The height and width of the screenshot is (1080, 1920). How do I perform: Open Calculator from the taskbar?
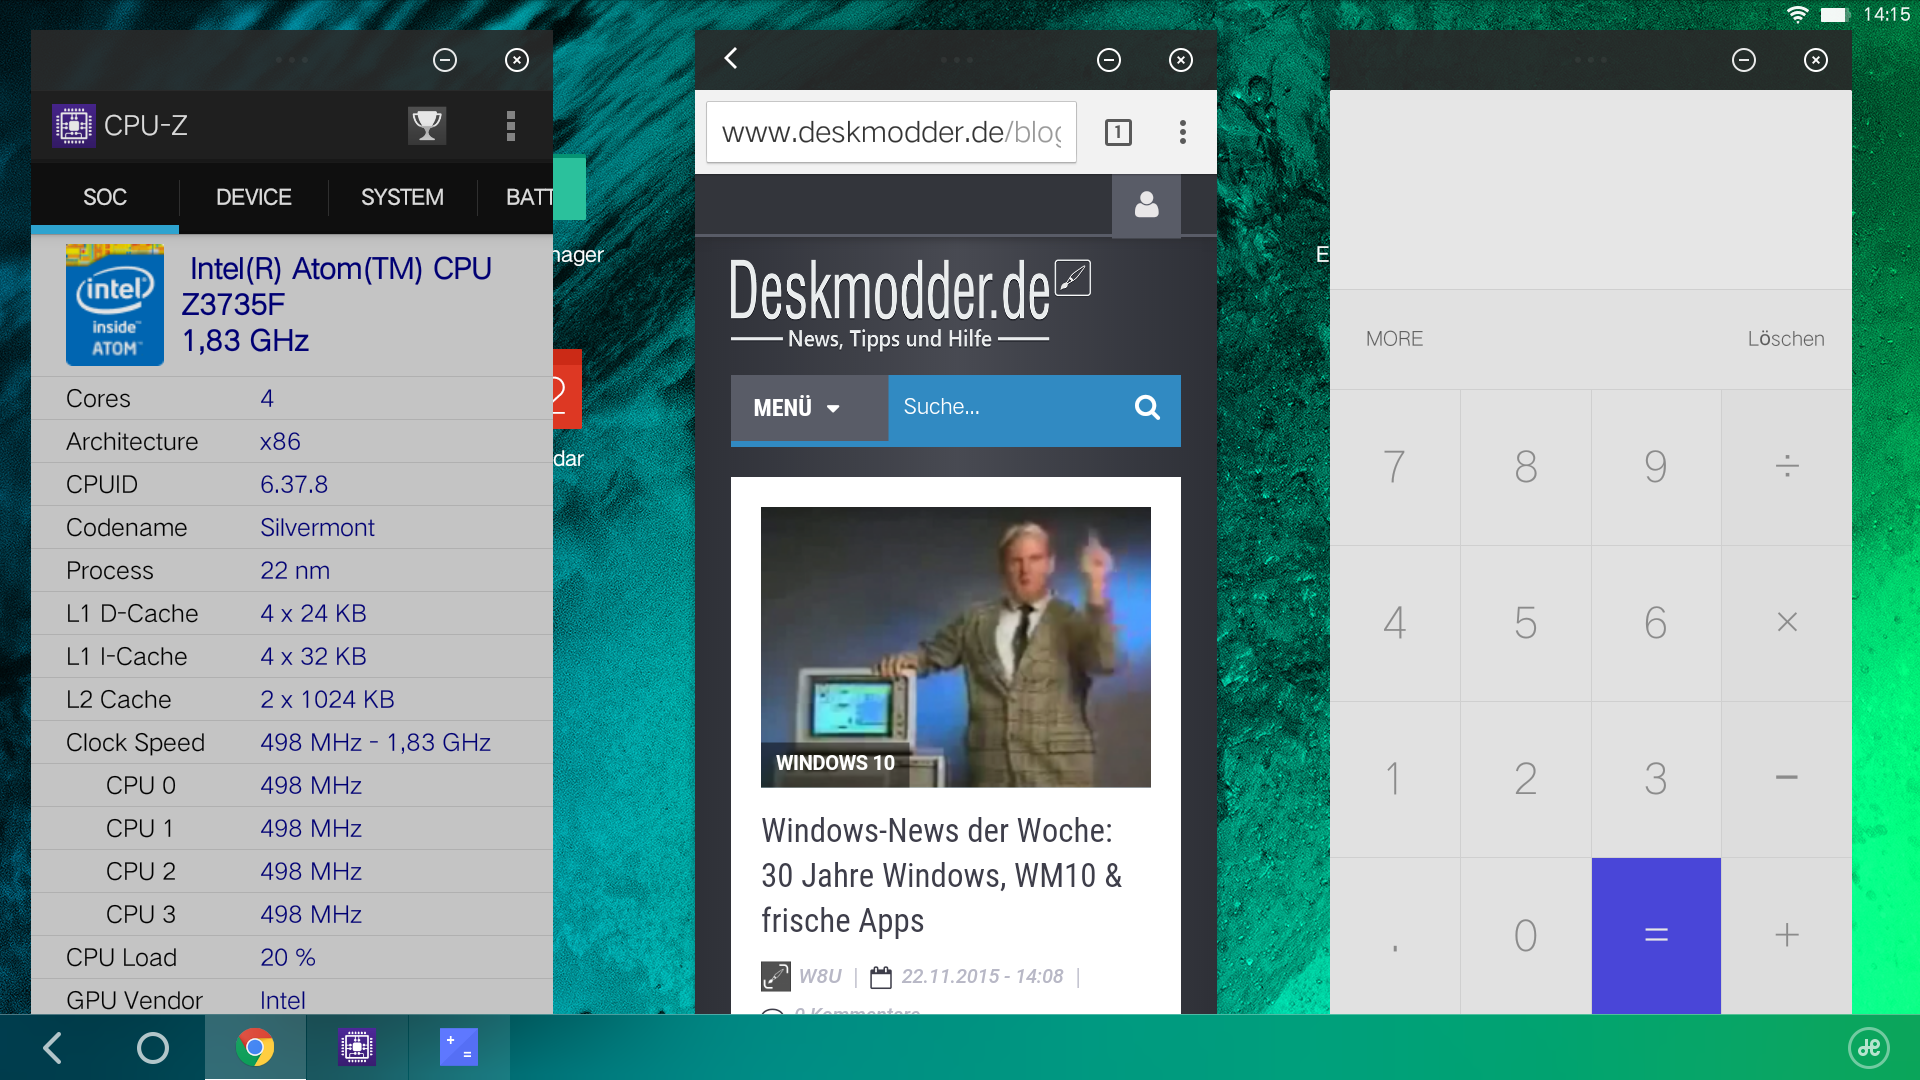coord(459,1048)
